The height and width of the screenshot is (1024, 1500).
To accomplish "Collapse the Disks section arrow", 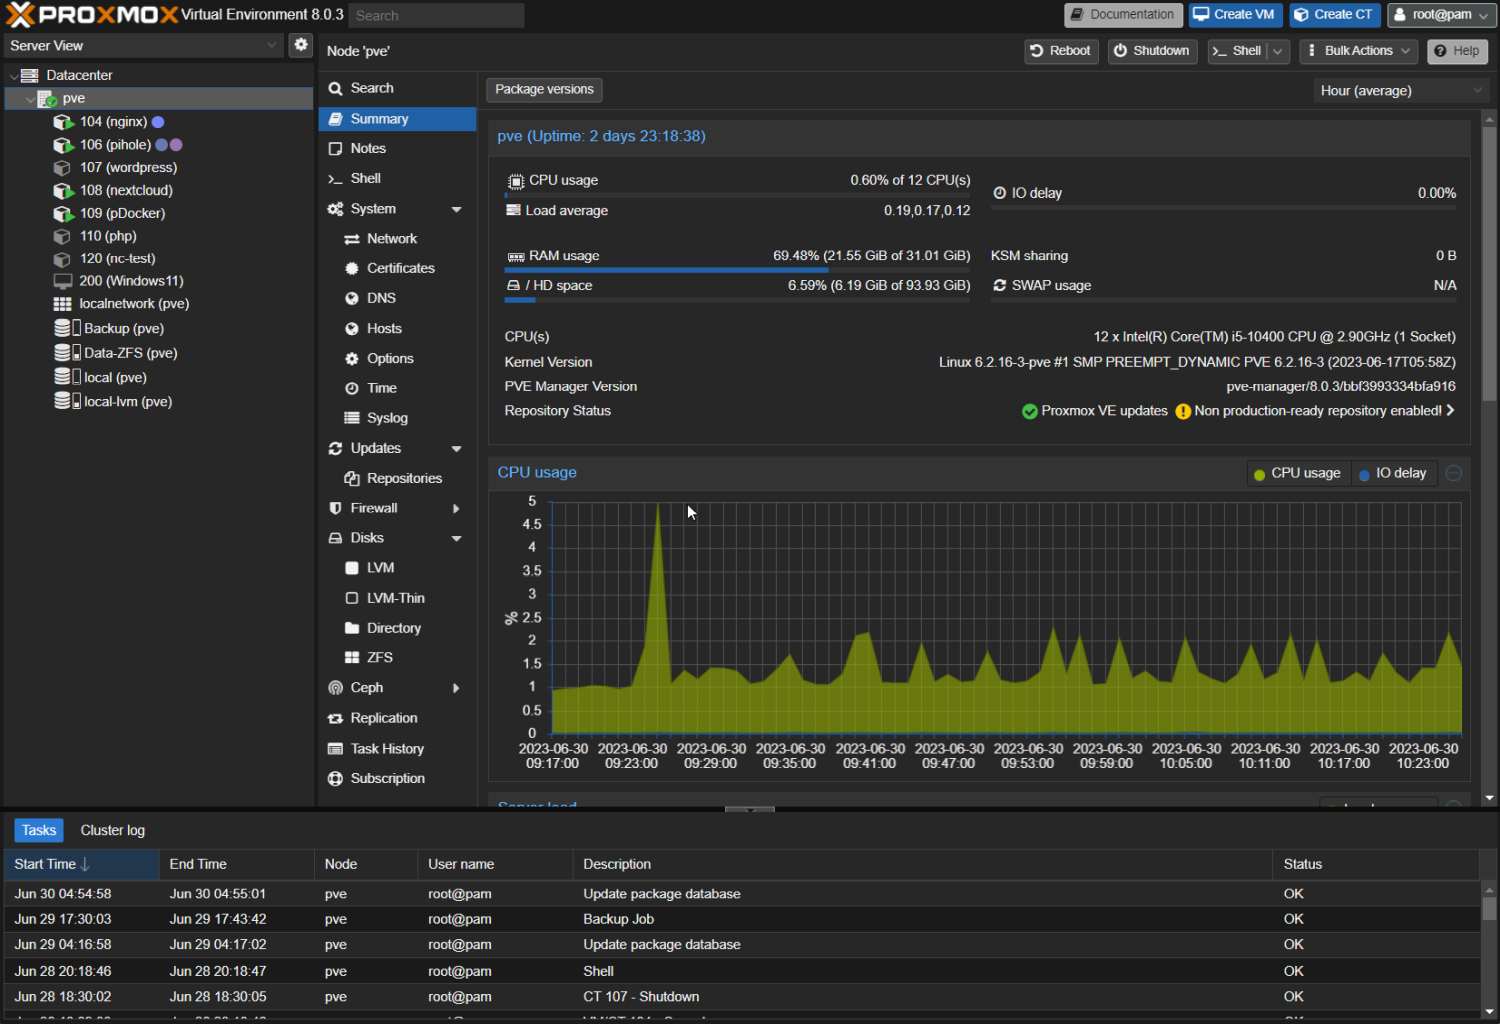I will 456,538.
